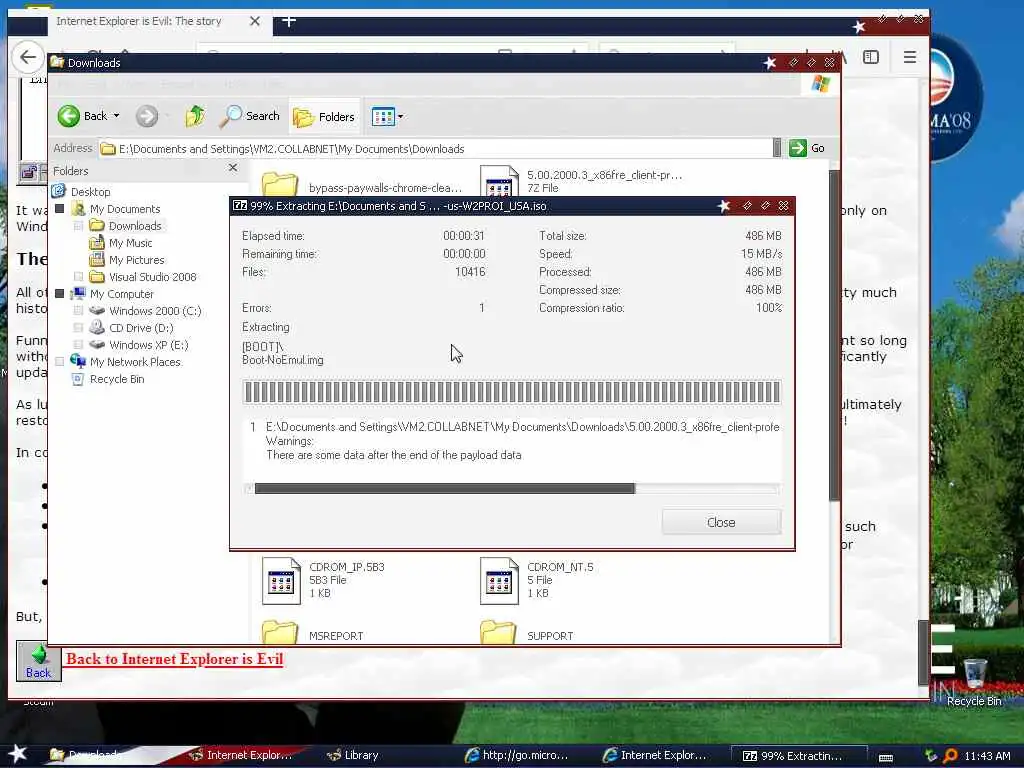Image resolution: width=1024 pixels, height=768 pixels.
Task: Open the Address bar dropdown
Action: pyautogui.click(x=776, y=148)
